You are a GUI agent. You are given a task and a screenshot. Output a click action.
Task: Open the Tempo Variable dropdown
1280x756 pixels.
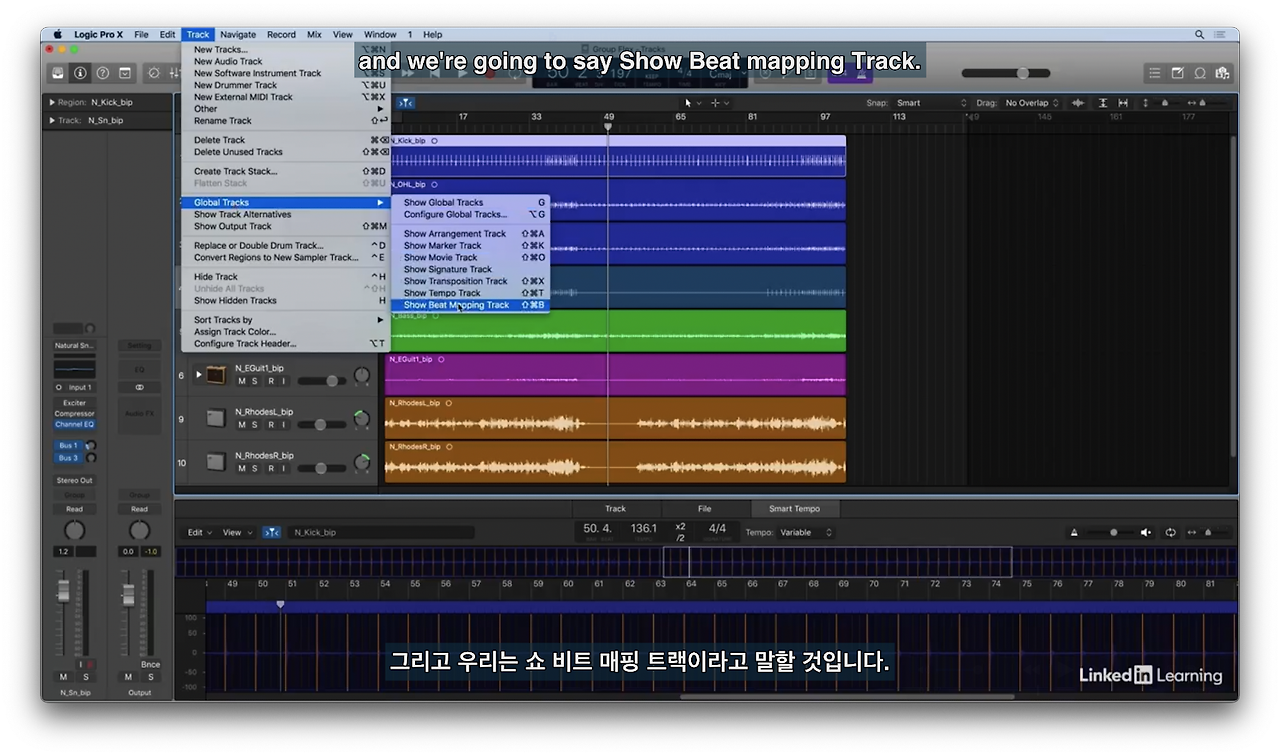(806, 533)
